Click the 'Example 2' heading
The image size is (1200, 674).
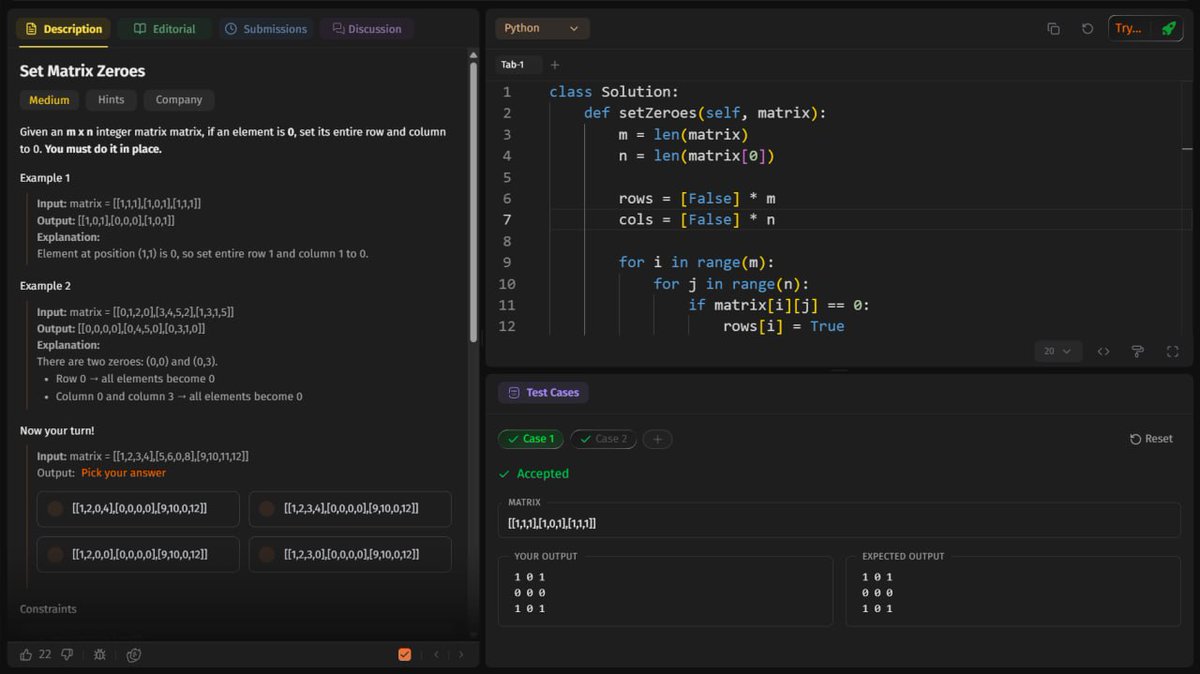45,286
